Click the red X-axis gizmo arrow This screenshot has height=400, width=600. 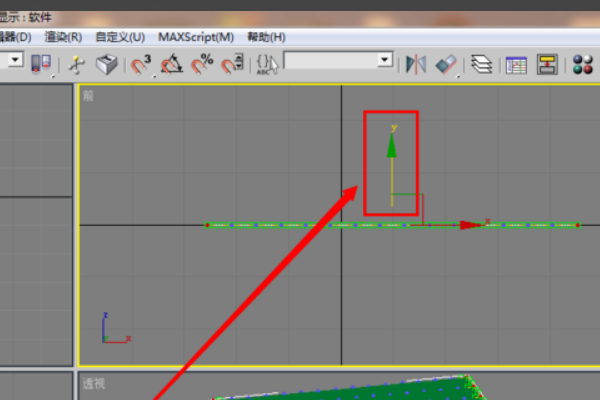(x=471, y=225)
